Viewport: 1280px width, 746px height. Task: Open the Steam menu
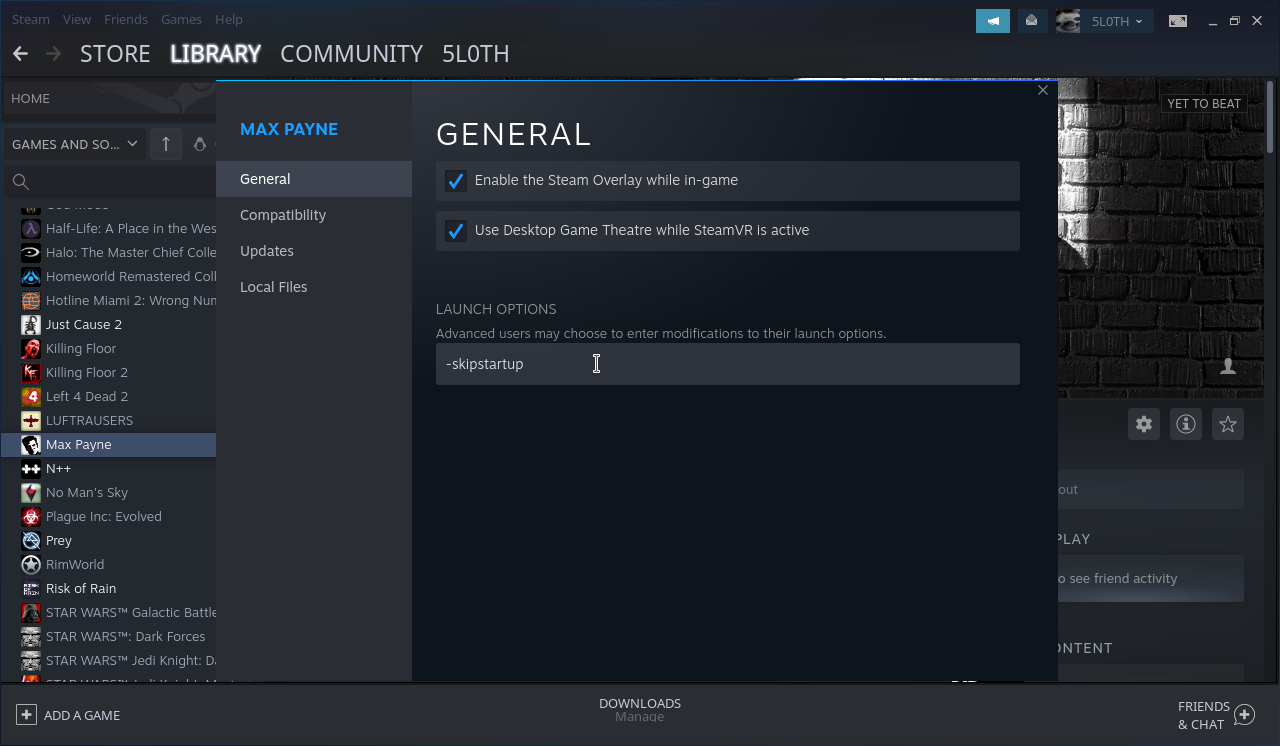31,19
